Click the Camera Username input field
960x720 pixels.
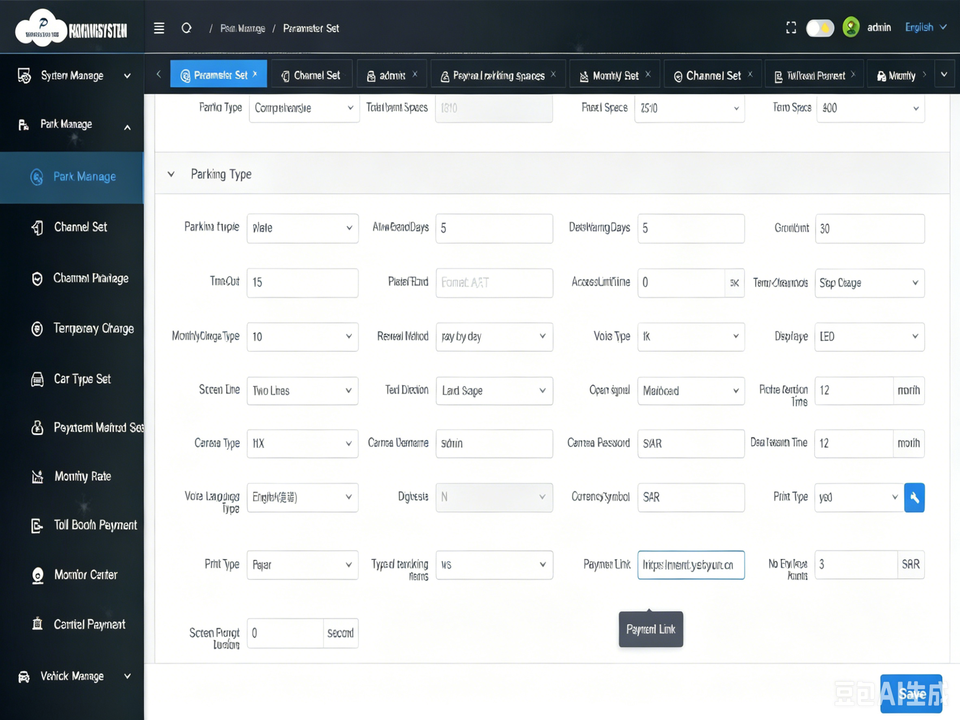click(494, 443)
